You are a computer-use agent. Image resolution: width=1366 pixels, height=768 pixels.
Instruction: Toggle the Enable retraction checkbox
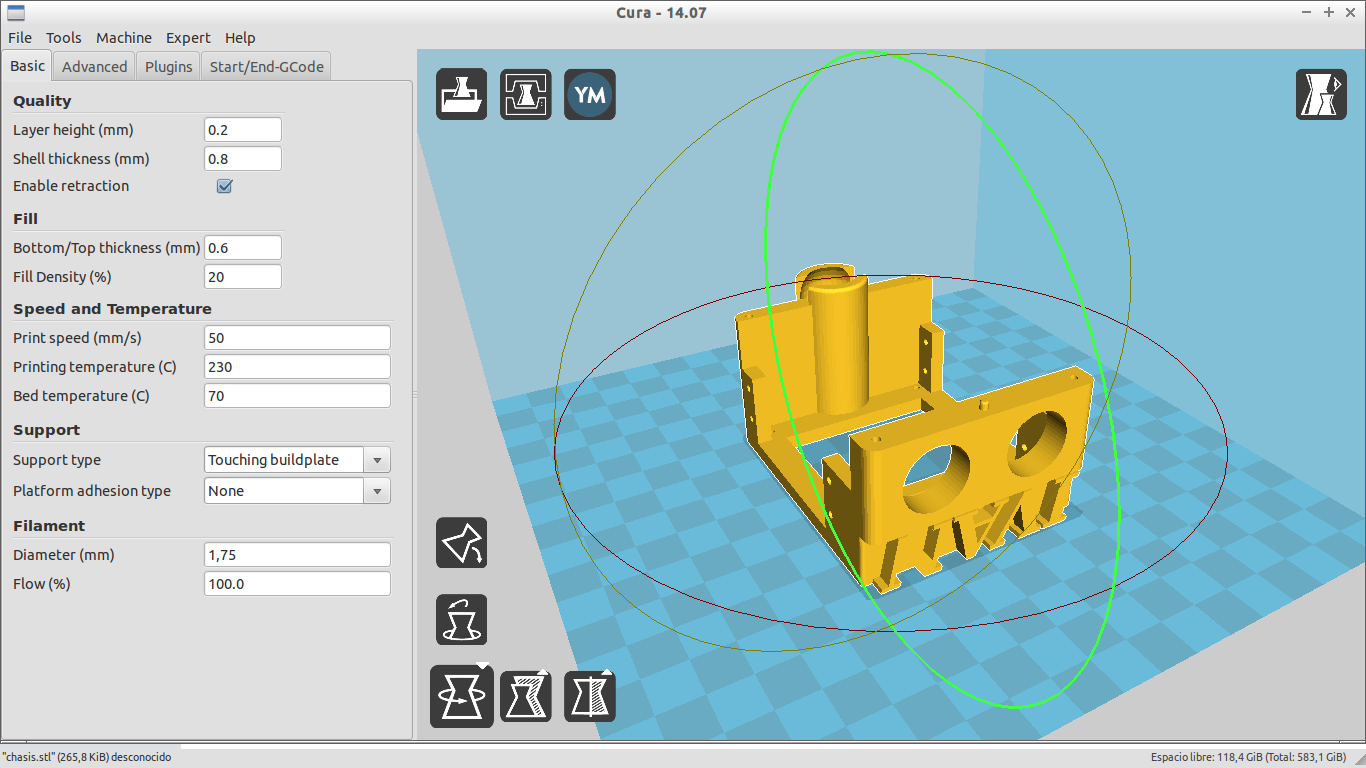tap(225, 186)
